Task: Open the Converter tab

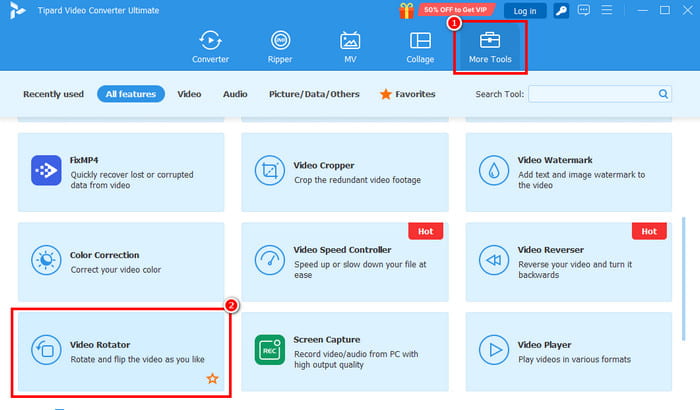Action: click(210, 47)
